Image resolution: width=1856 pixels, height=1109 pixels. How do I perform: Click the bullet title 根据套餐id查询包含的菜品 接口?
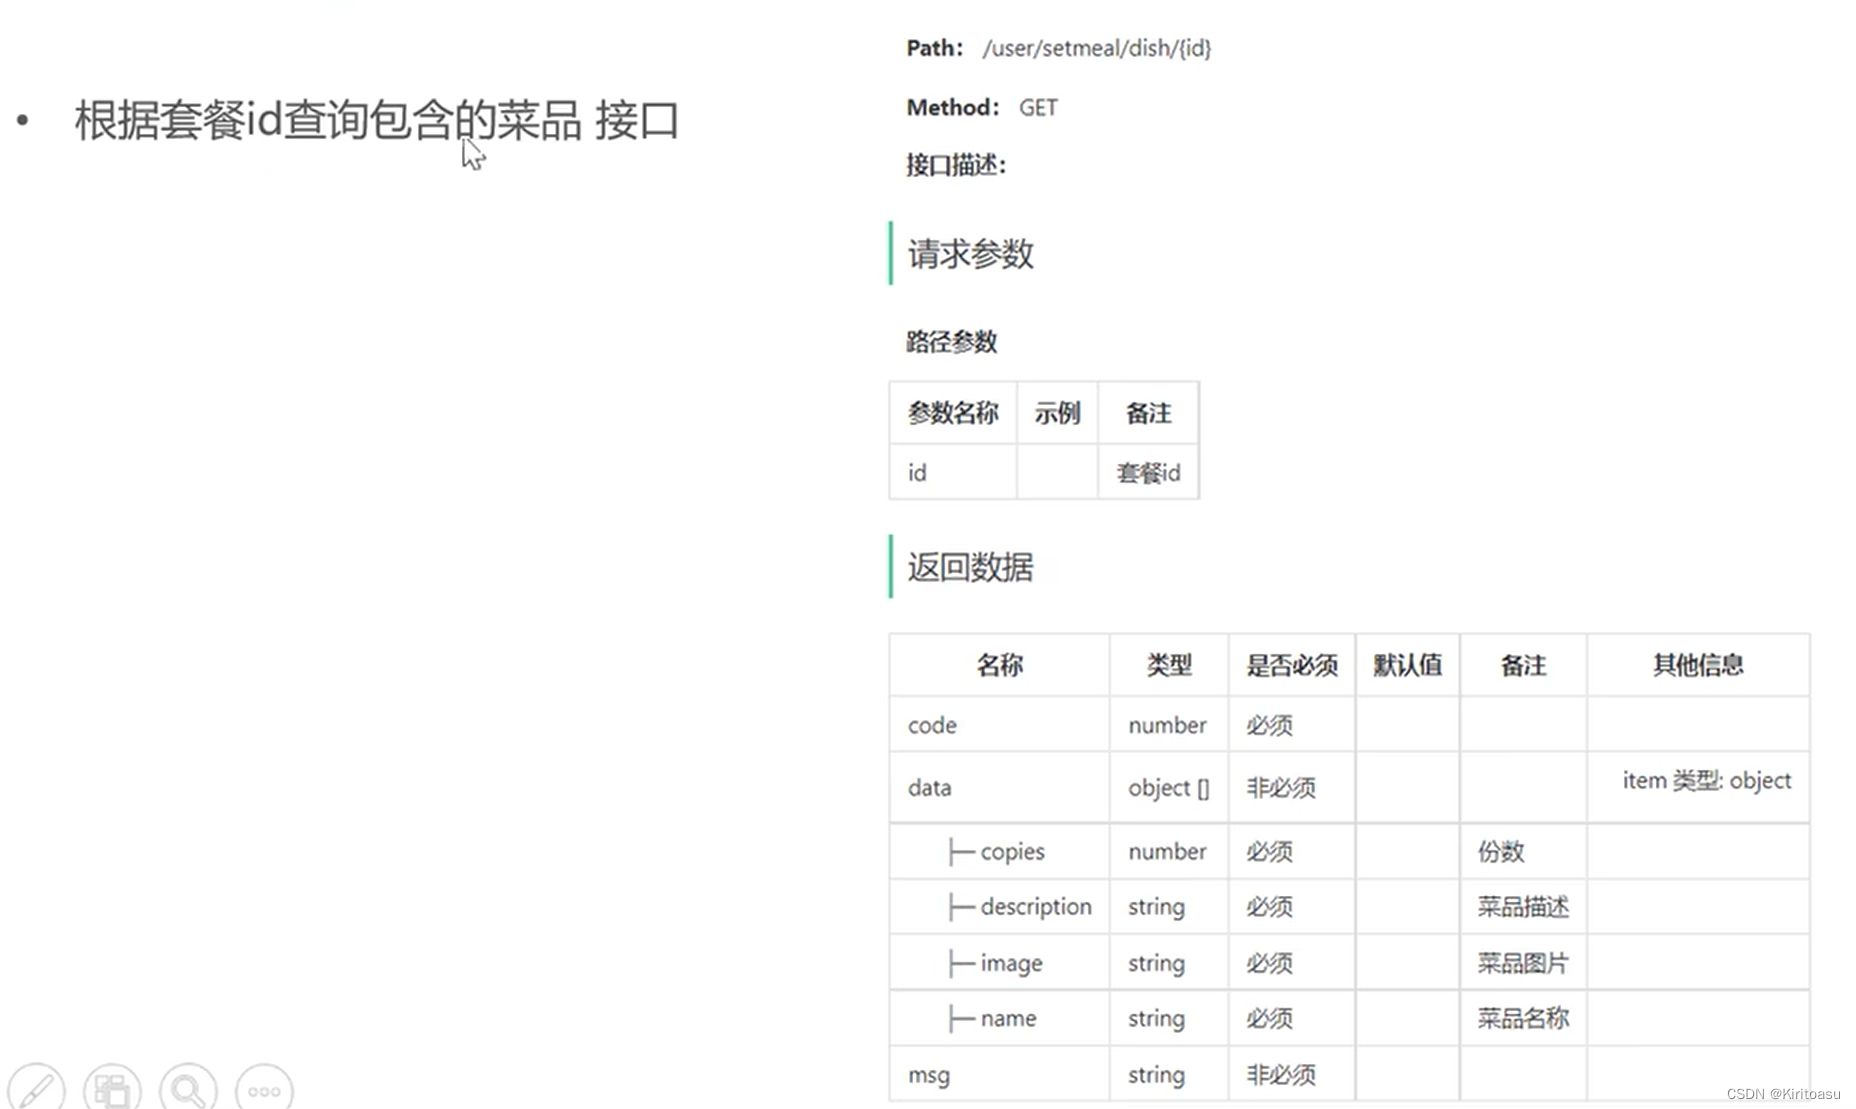pyautogui.click(x=375, y=120)
